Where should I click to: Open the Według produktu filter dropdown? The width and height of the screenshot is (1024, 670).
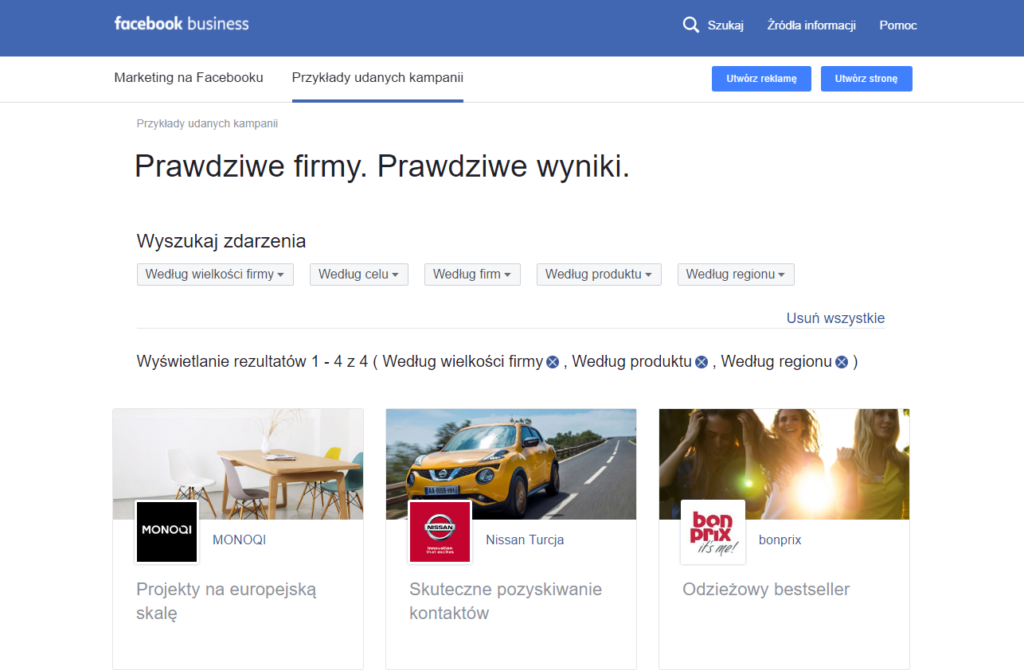598,273
